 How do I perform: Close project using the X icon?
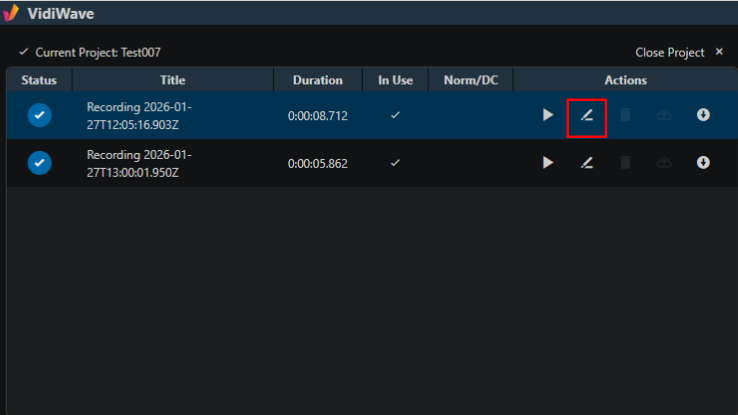pos(719,52)
